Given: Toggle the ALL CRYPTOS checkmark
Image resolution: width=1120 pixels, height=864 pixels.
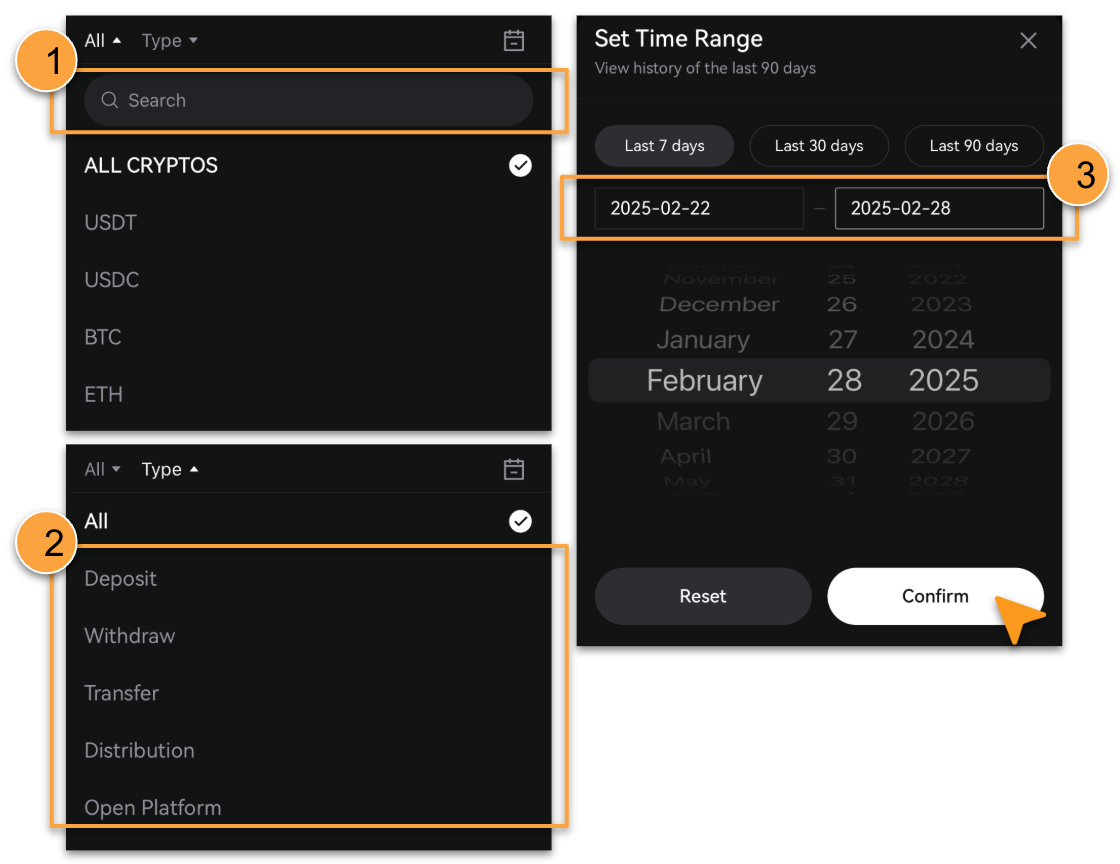Looking at the screenshot, I should click(x=520, y=165).
